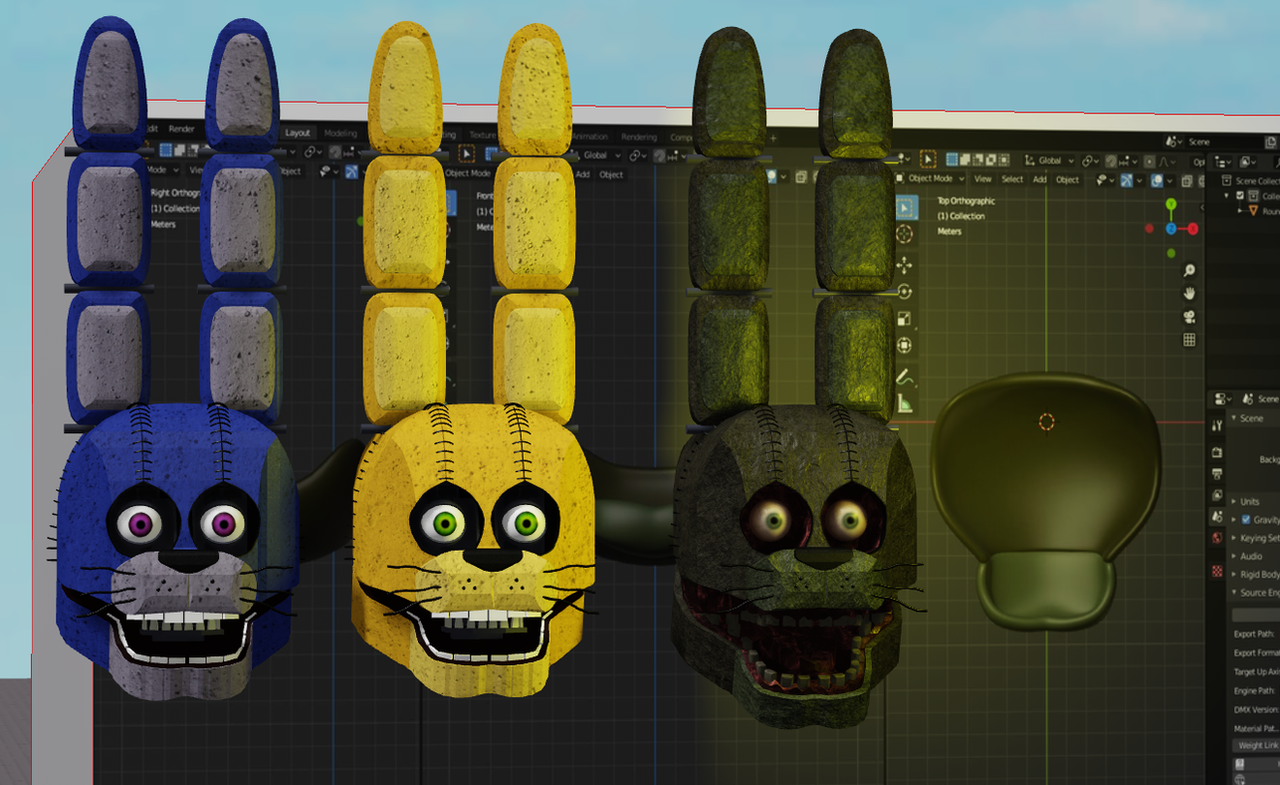Open the View Layer properties tab icon
The width and height of the screenshot is (1280, 785).
point(1217,495)
